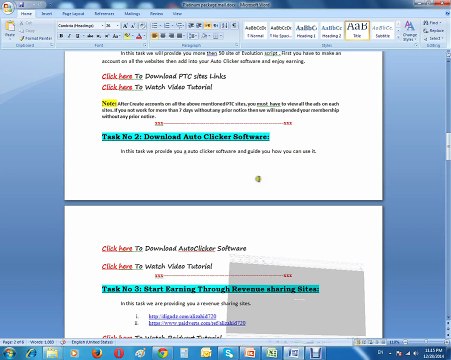Apply the Heading 1 style

tap(306, 31)
